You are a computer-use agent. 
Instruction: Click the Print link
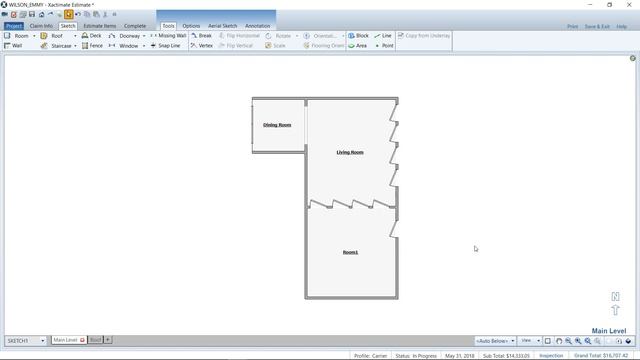(572, 27)
